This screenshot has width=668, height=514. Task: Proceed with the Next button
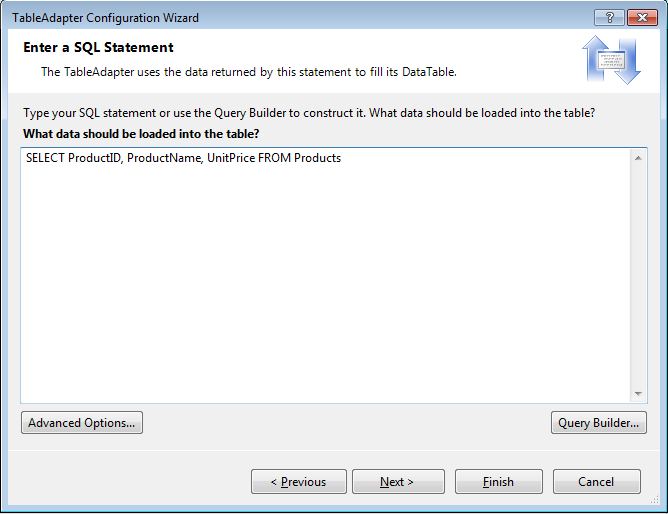pyautogui.click(x=397, y=482)
